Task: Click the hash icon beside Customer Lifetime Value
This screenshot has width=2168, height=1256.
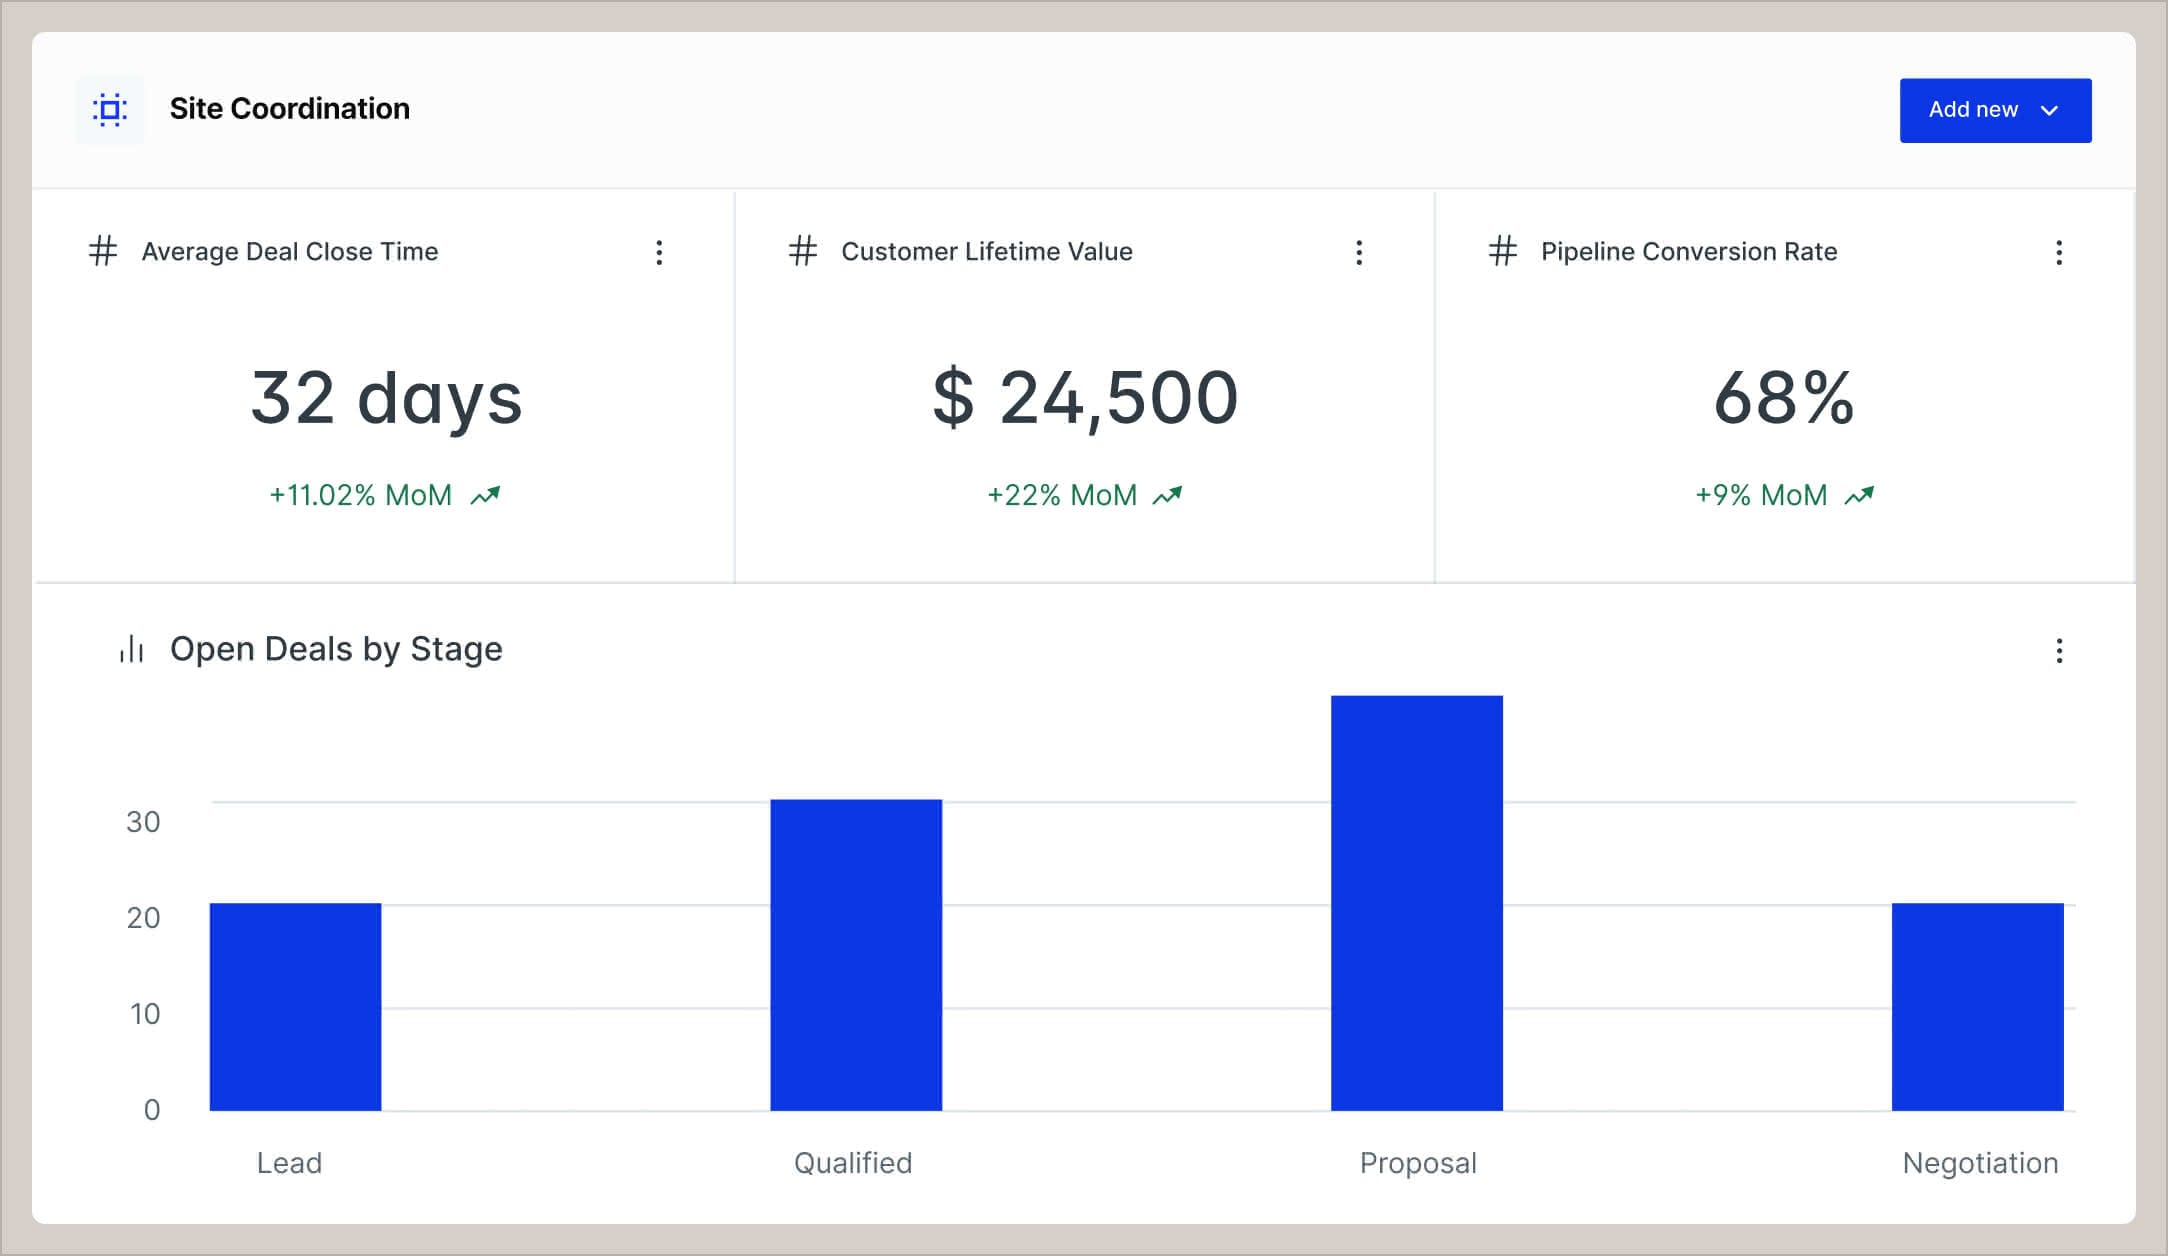Action: 805,252
